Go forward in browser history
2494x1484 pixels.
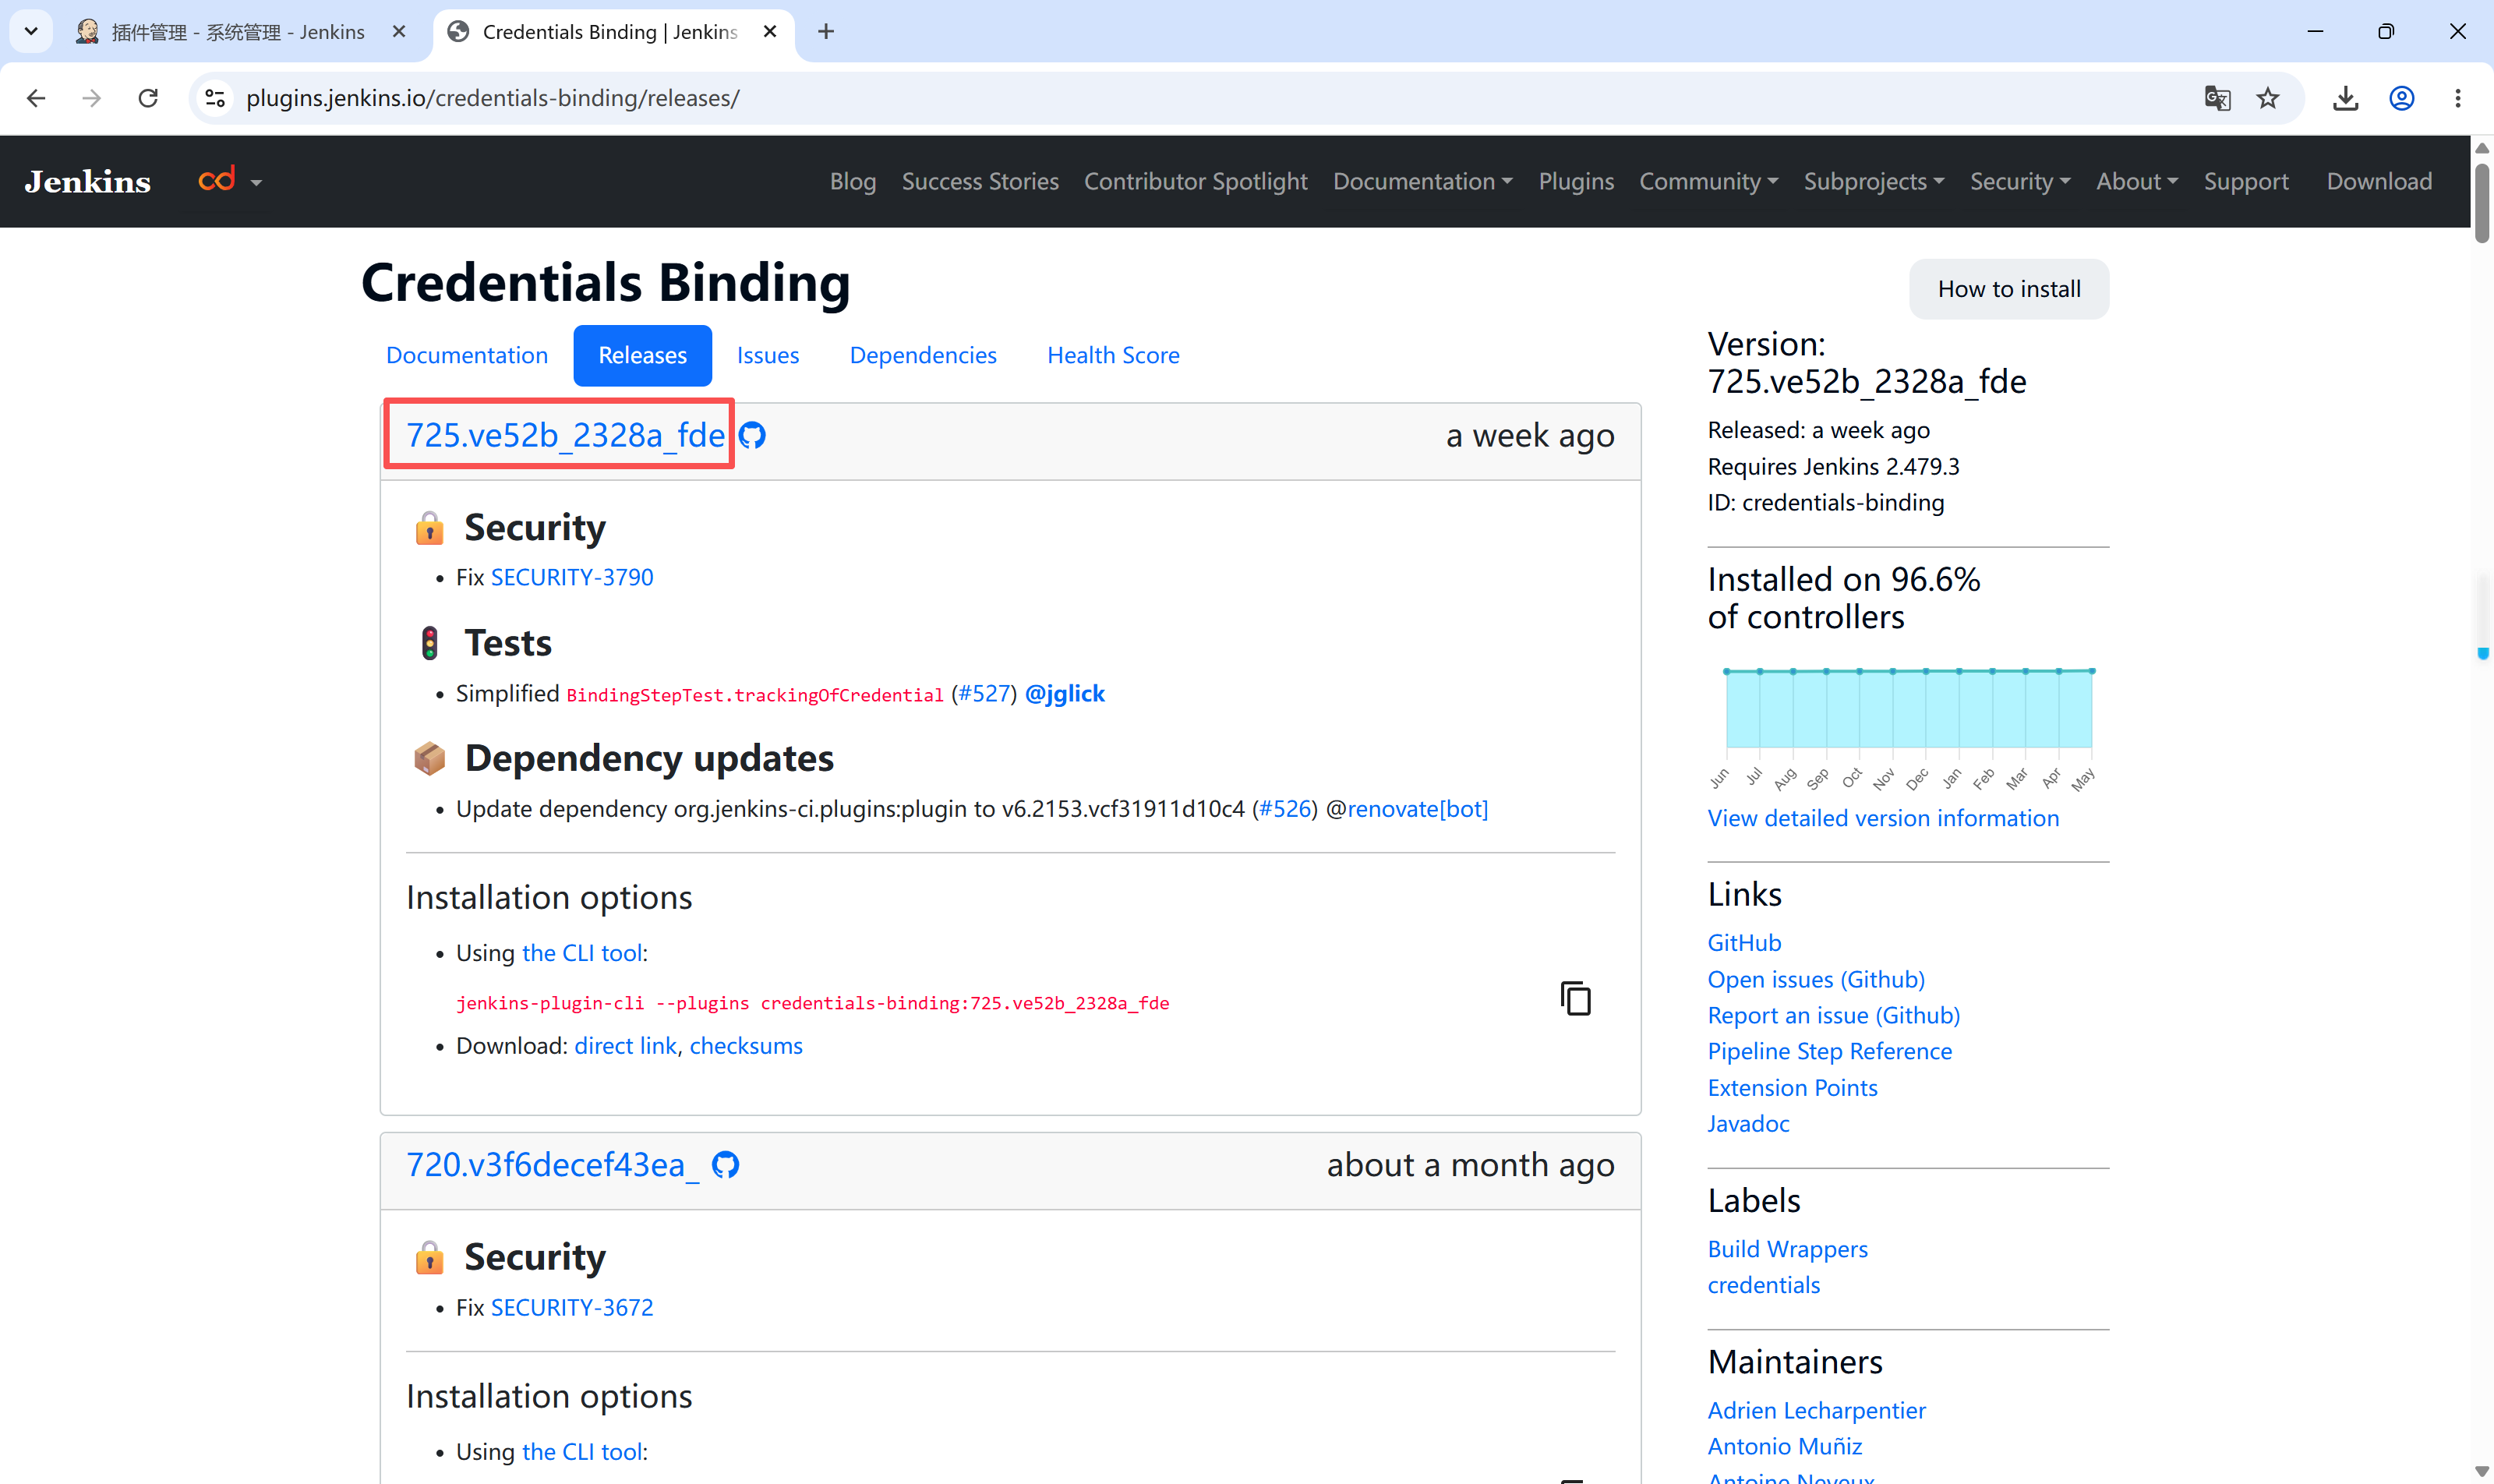92,98
